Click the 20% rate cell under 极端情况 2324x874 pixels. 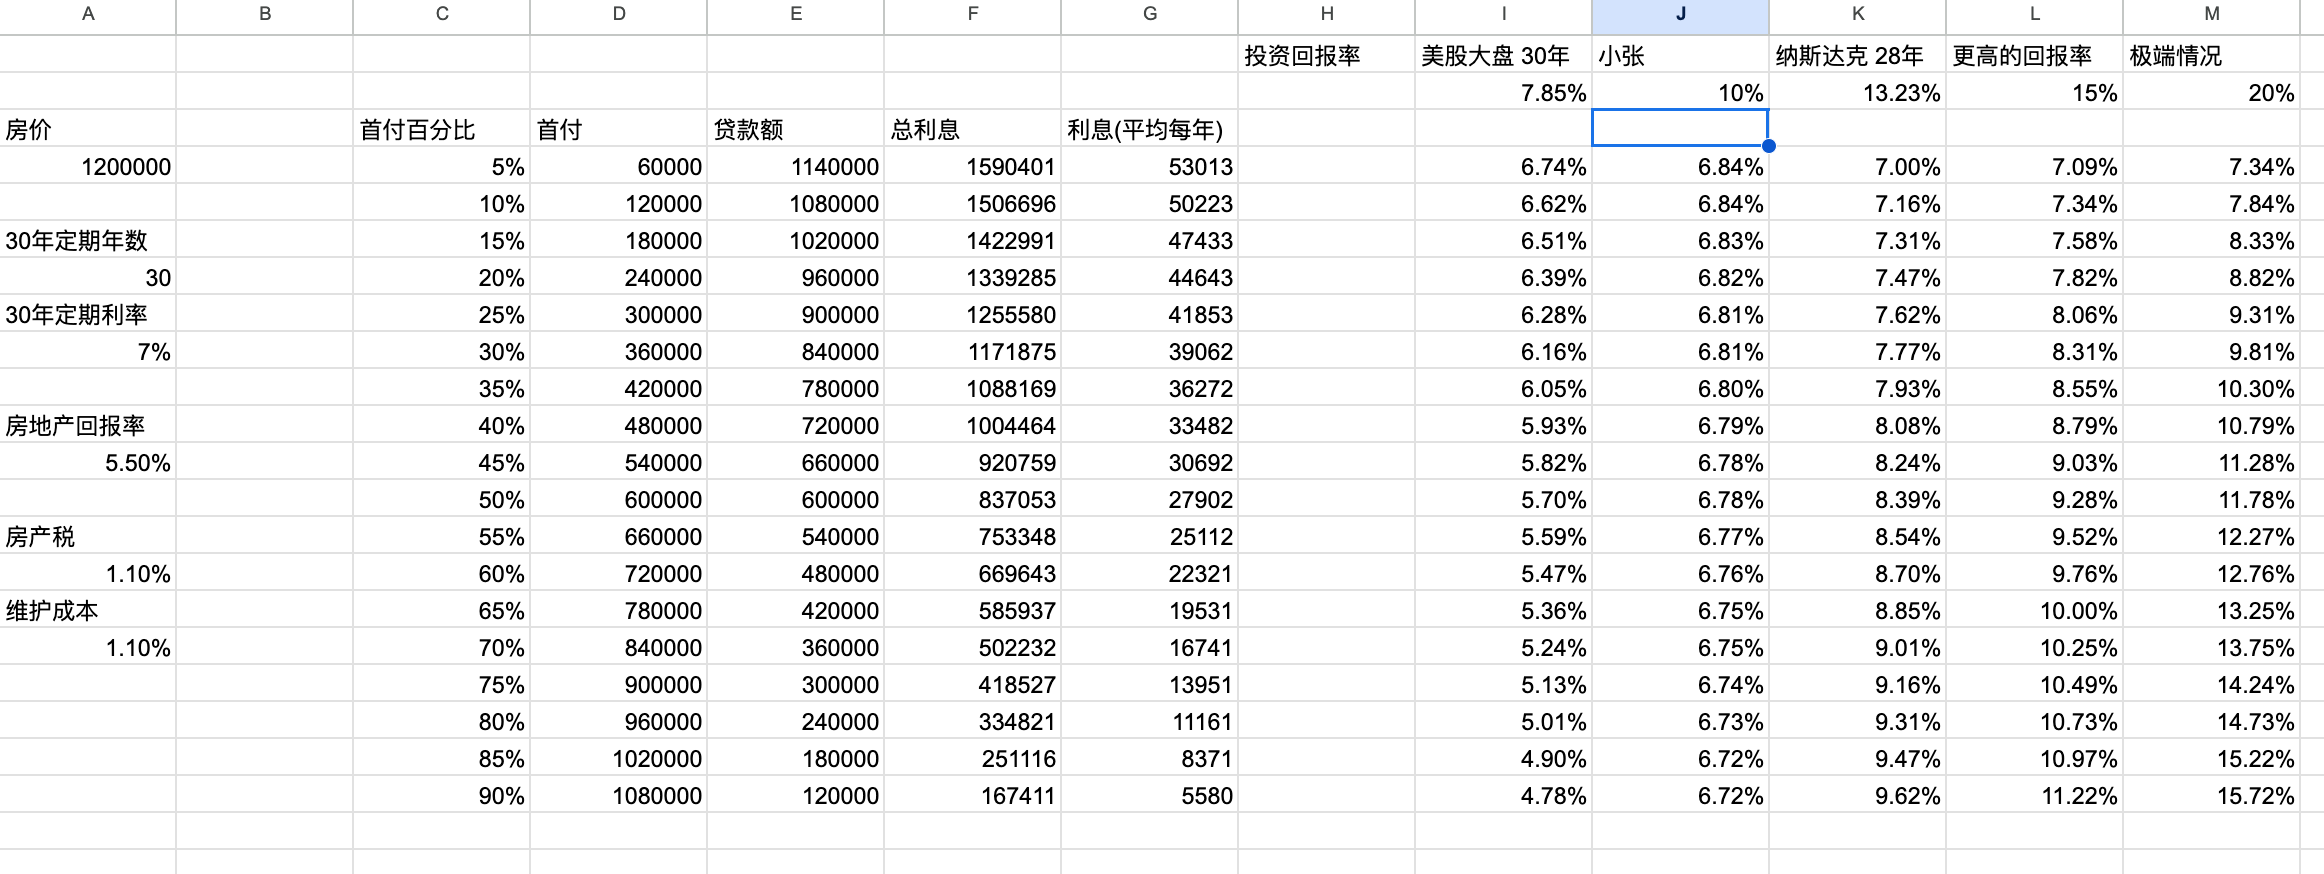(2211, 92)
